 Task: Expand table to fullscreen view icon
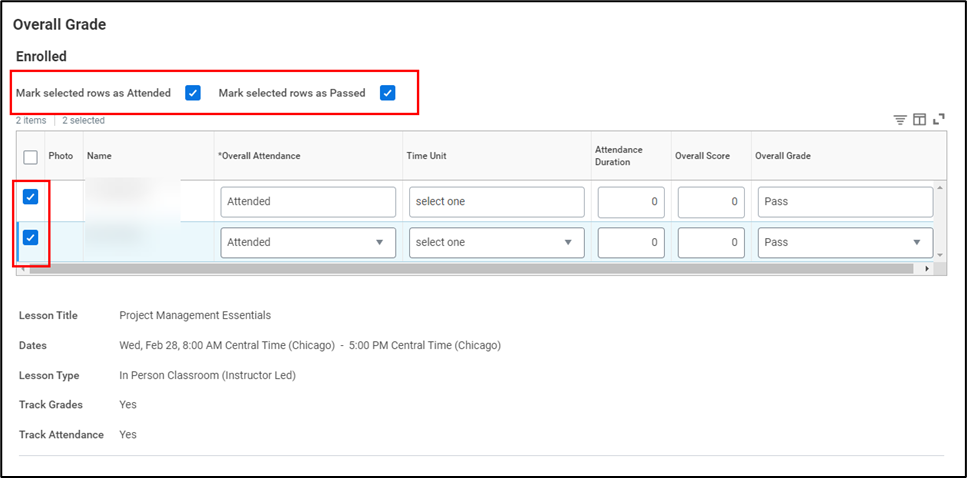tap(939, 120)
